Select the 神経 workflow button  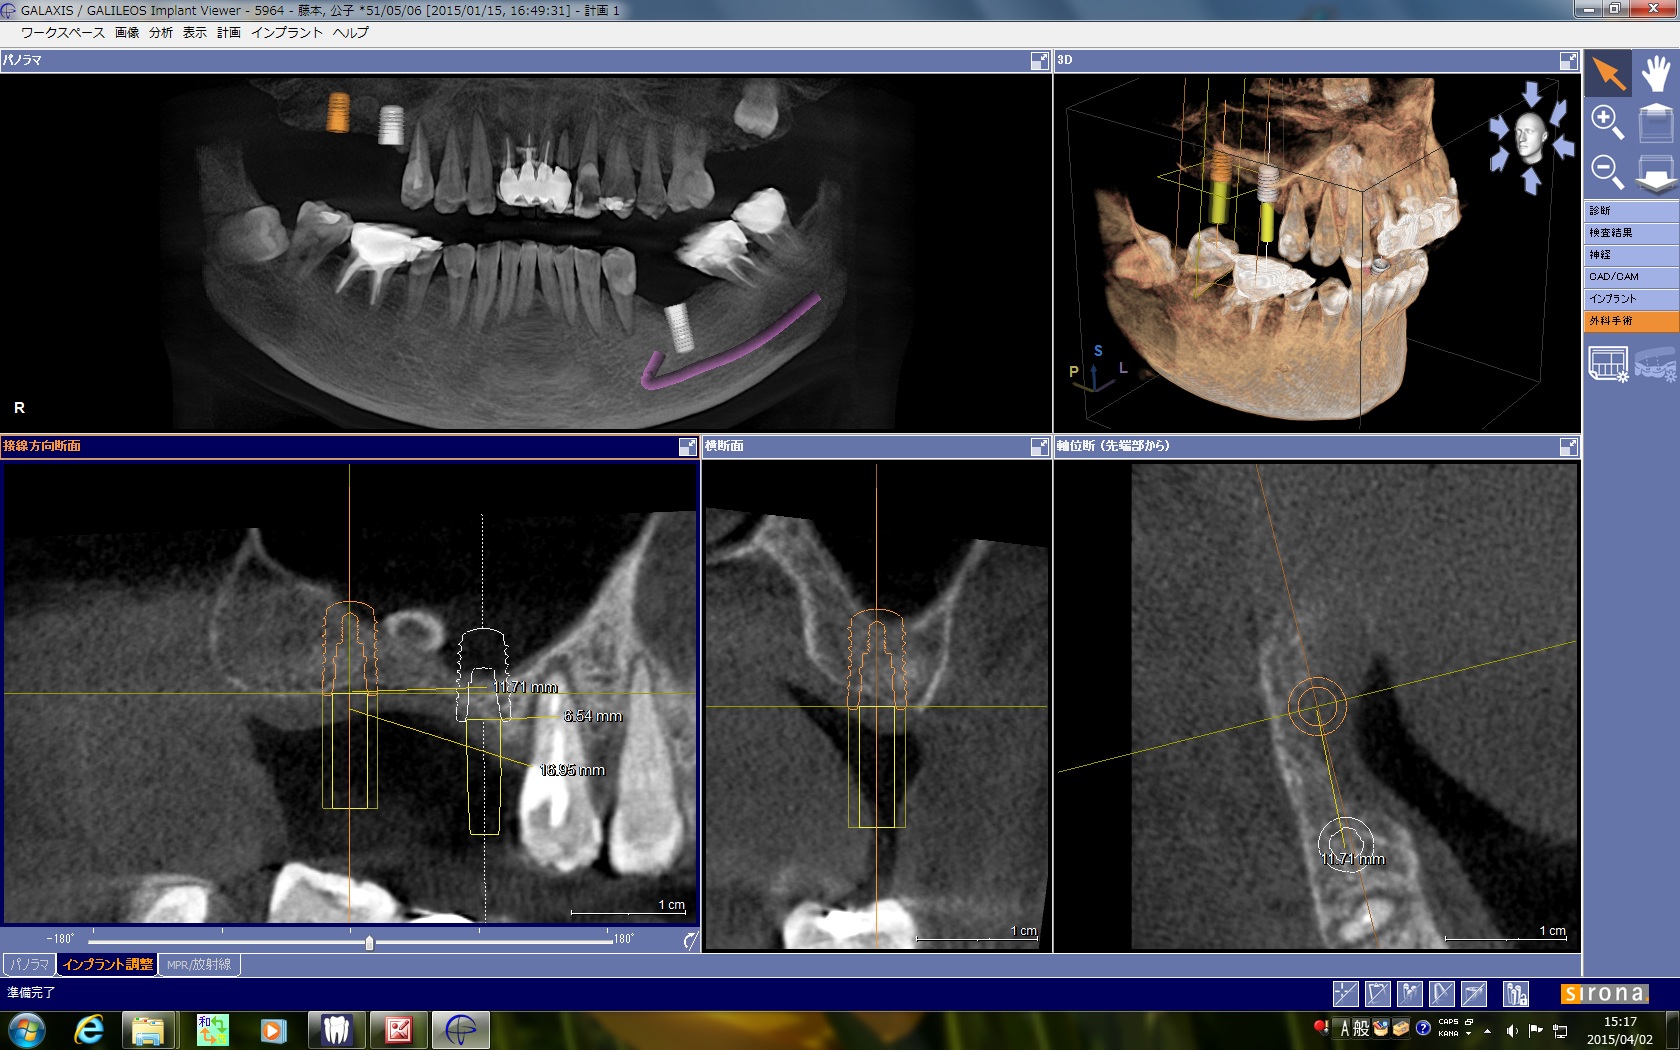point(1630,255)
